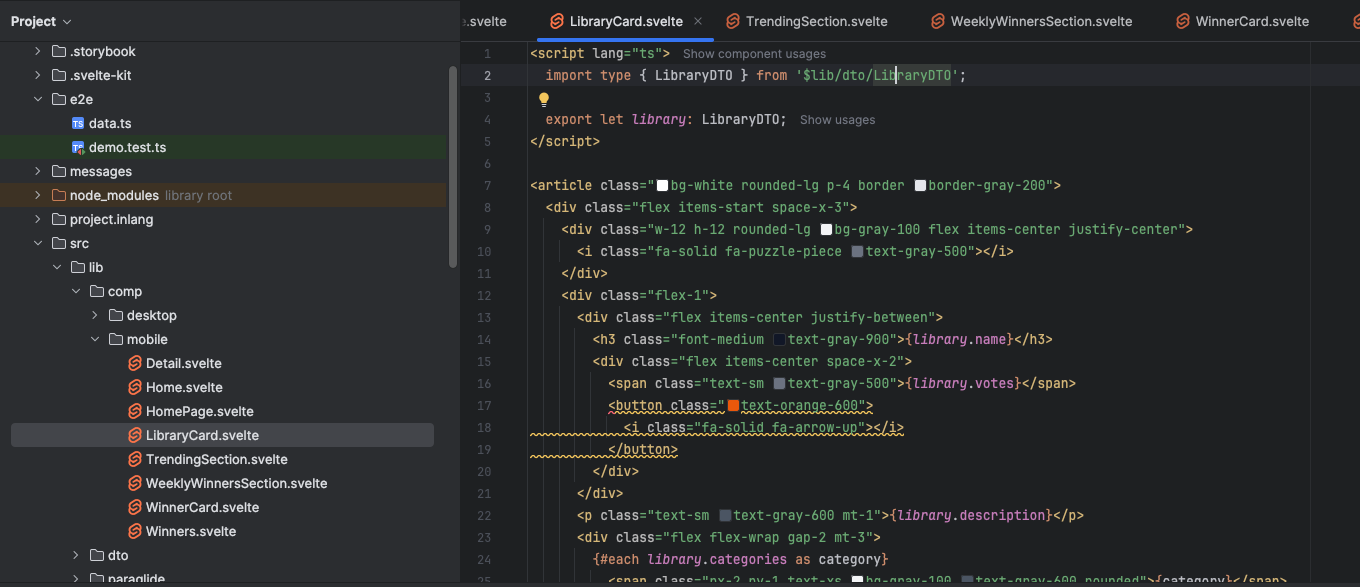Click the messages folder icon

pyautogui.click(x=59, y=171)
